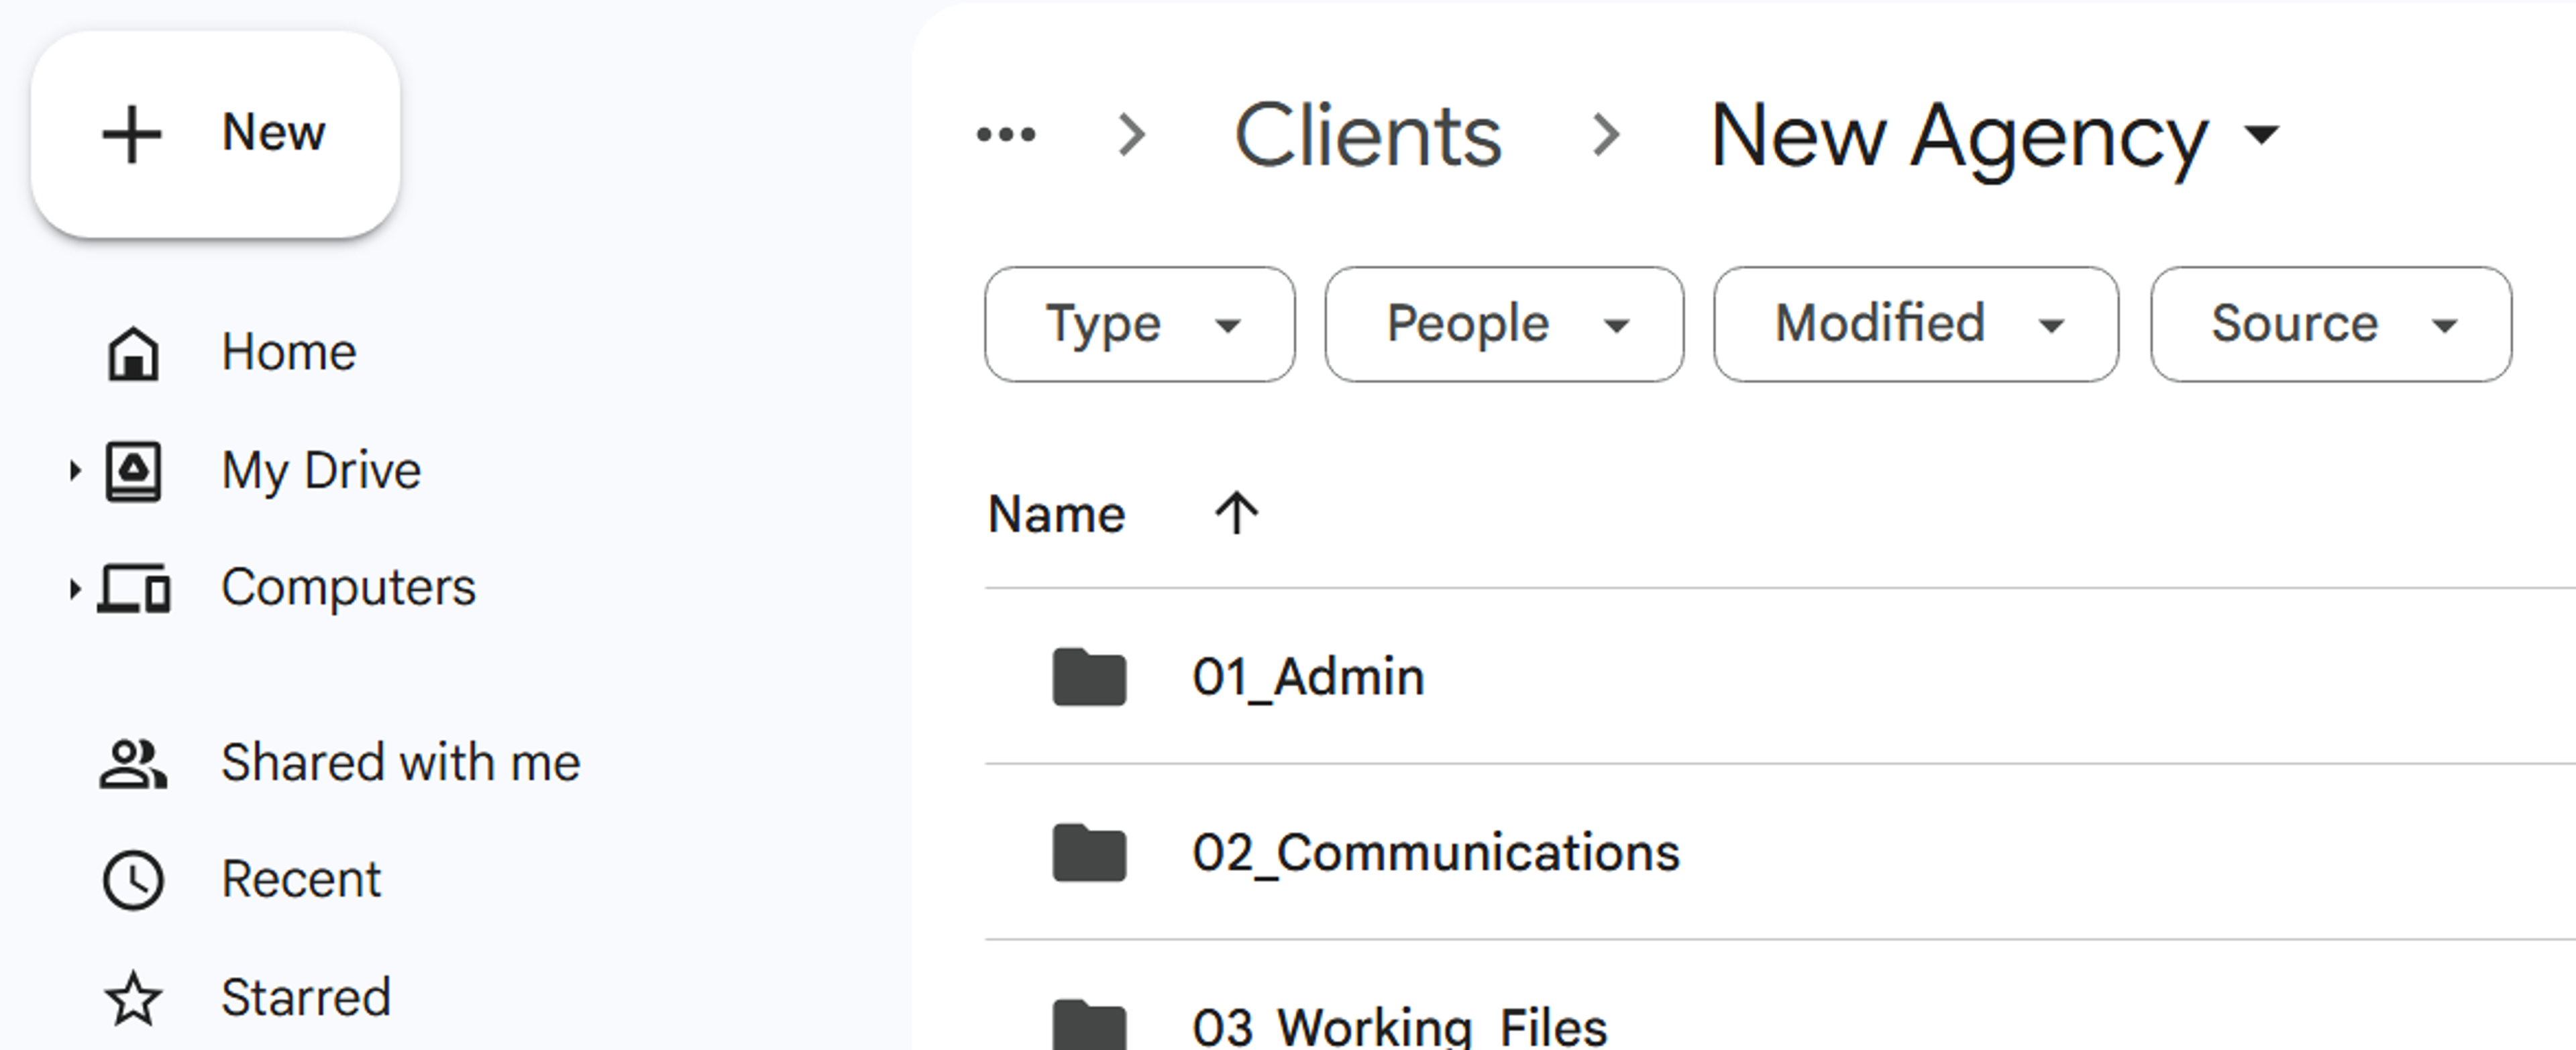This screenshot has width=2576, height=1050.
Task: Select the 02_Communications folder name
Action: (x=1435, y=853)
